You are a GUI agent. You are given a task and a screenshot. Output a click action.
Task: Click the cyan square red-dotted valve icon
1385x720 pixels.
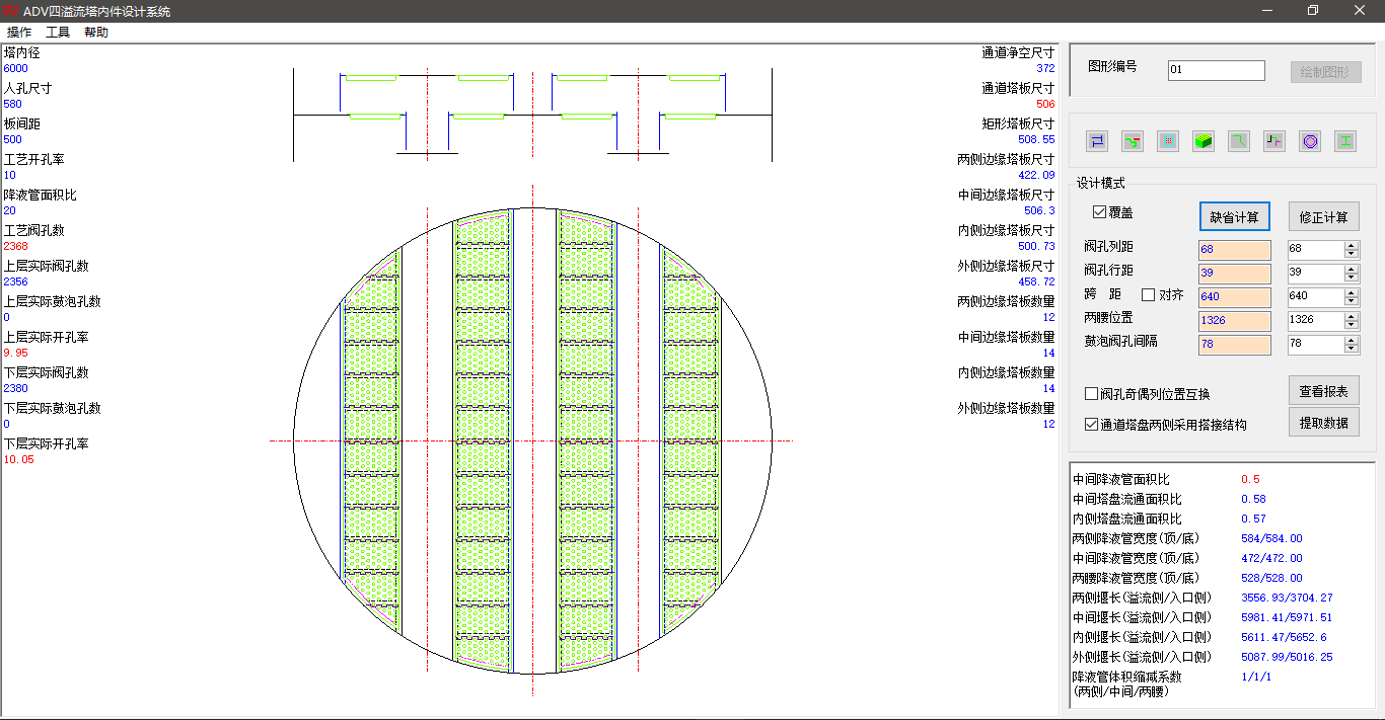[1168, 142]
